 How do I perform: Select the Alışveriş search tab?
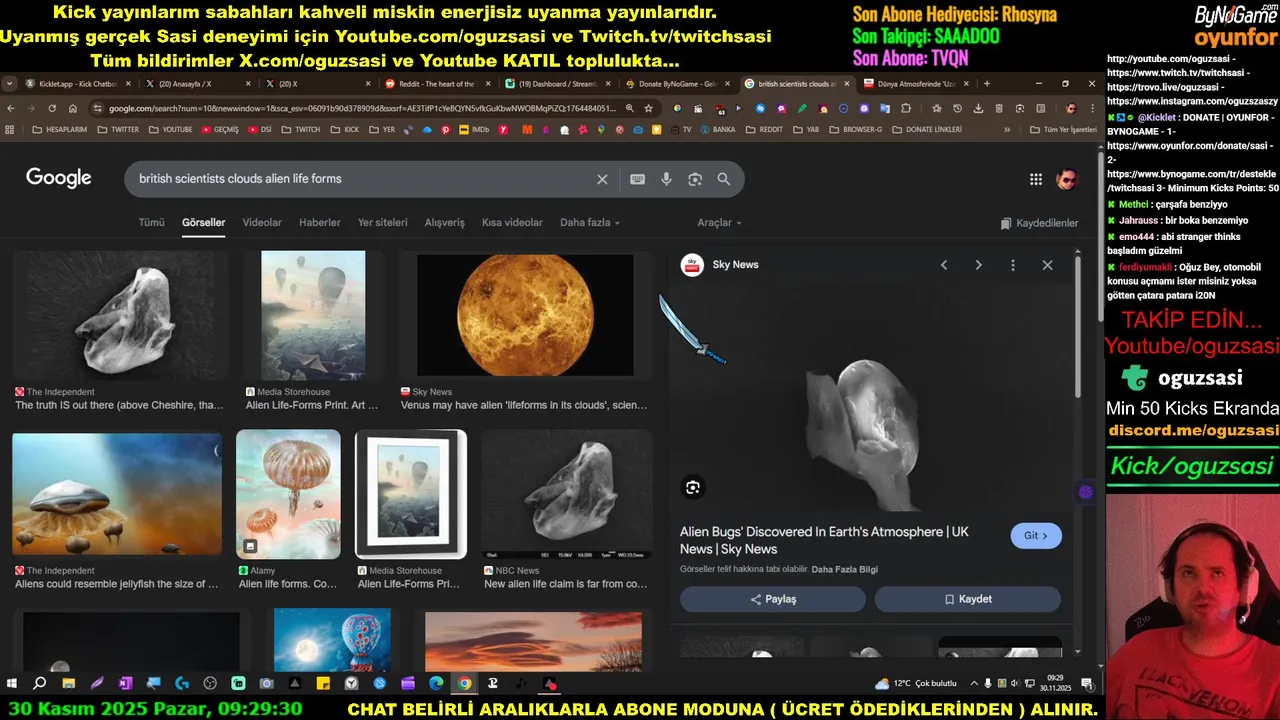pos(445,223)
